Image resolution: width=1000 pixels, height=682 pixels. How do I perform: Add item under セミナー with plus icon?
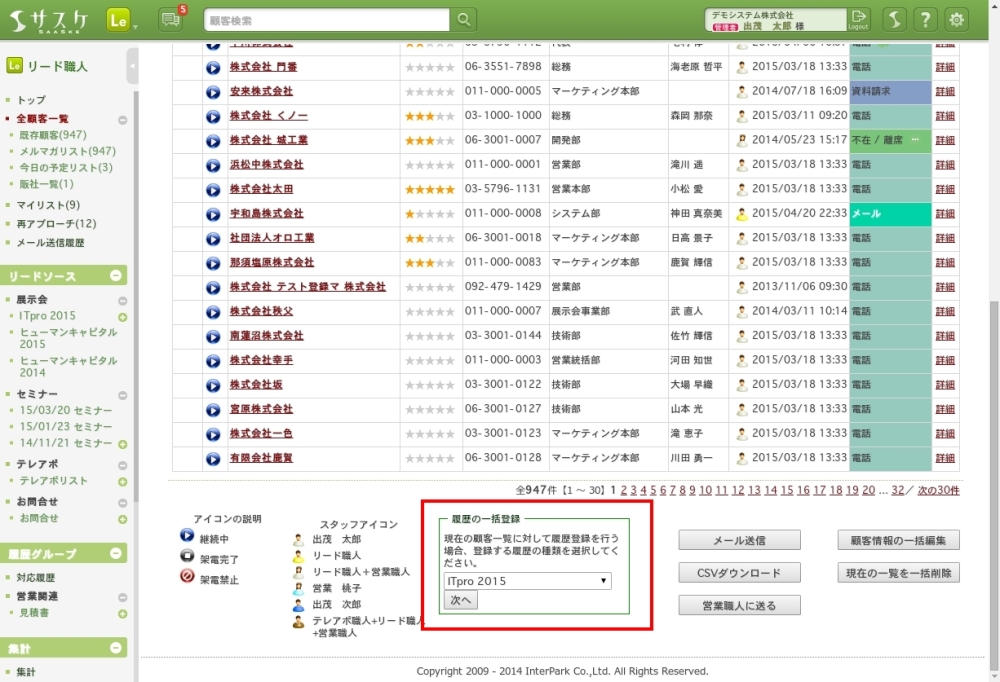123,443
